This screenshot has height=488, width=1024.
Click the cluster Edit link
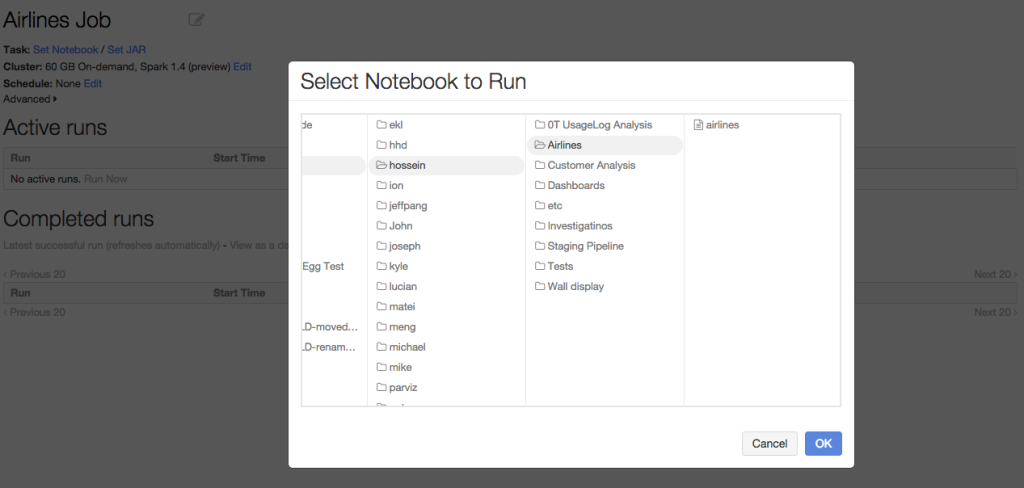pos(242,66)
